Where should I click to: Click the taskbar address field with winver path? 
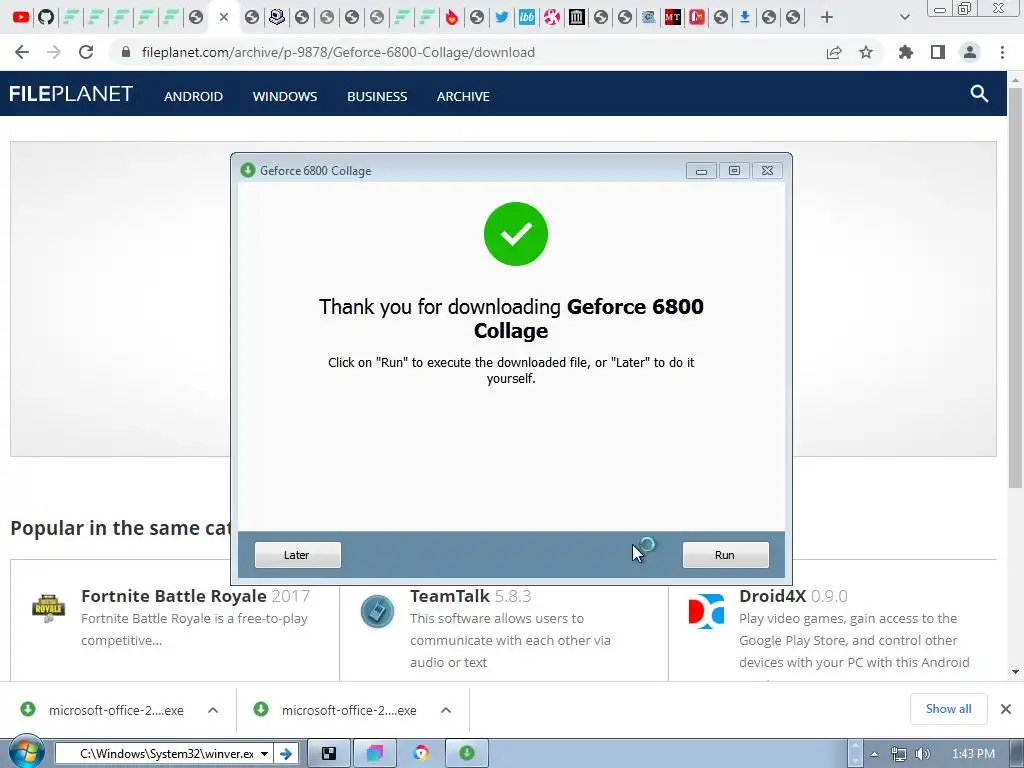pyautogui.click(x=167, y=754)
